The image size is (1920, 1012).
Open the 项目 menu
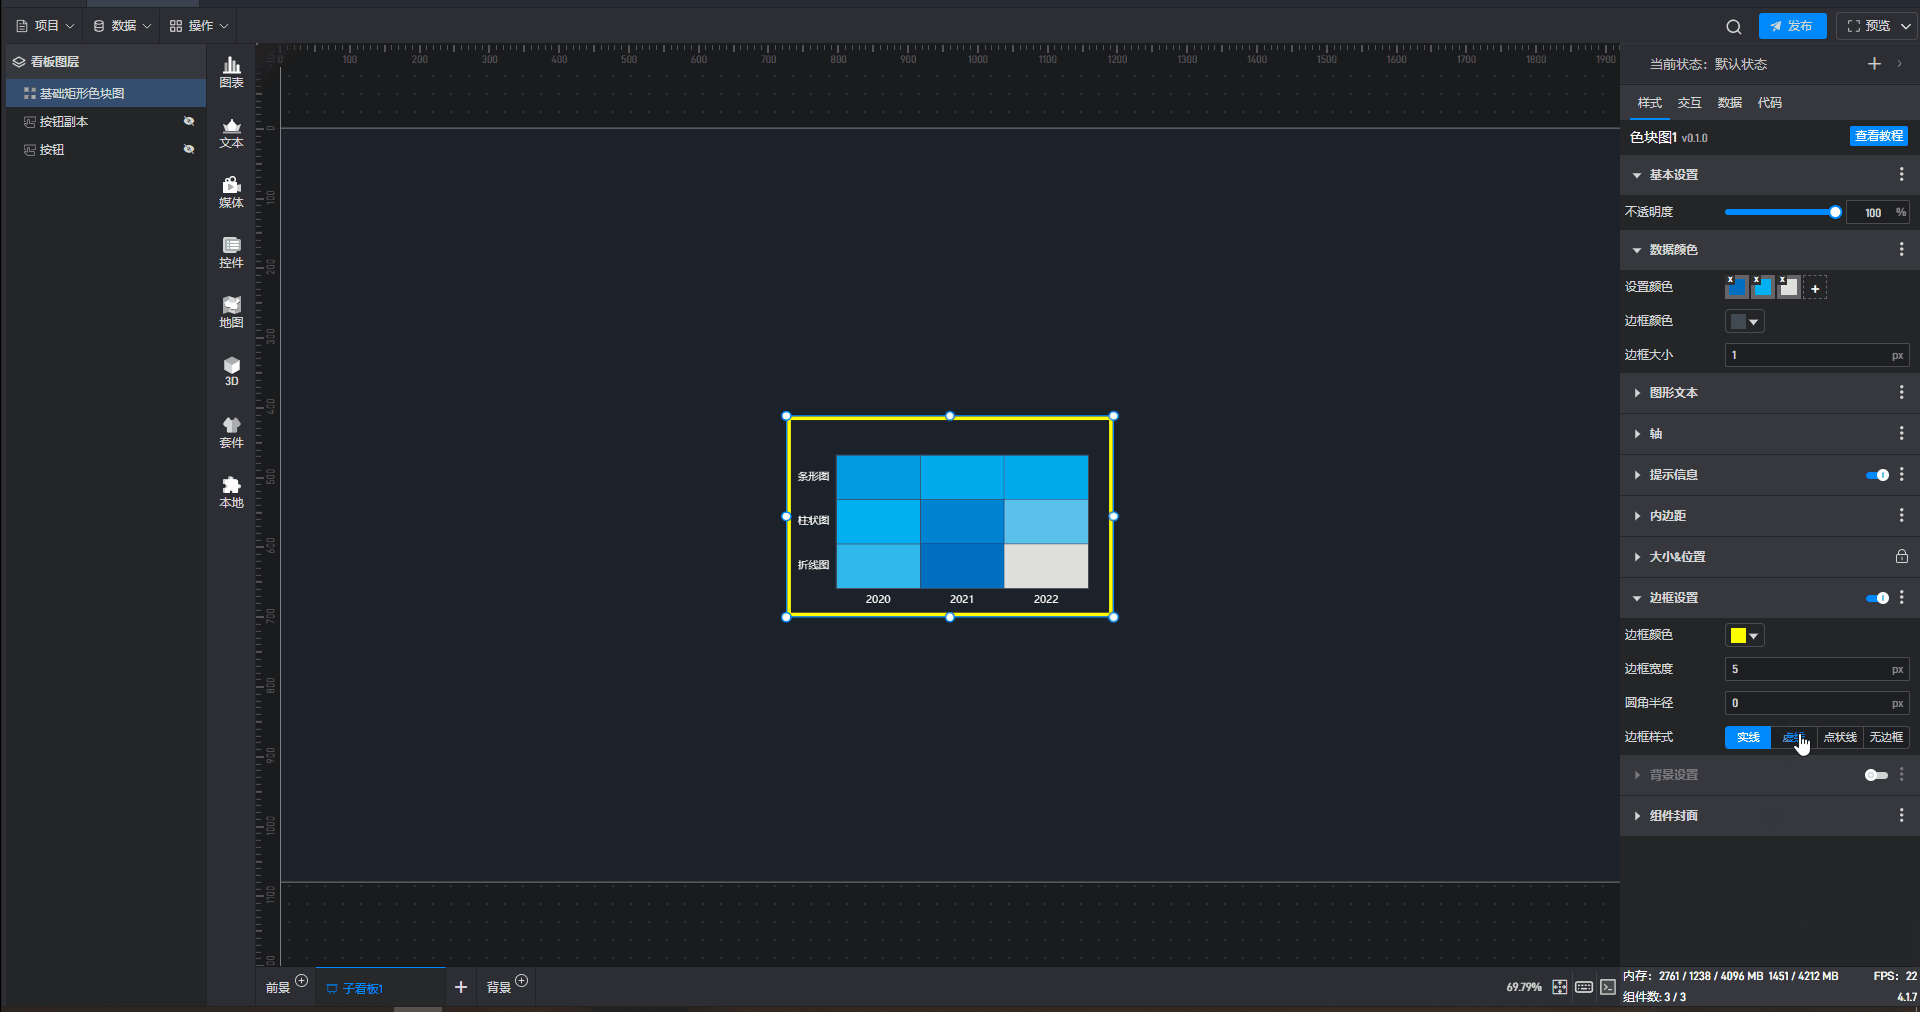tap(46, 26)
